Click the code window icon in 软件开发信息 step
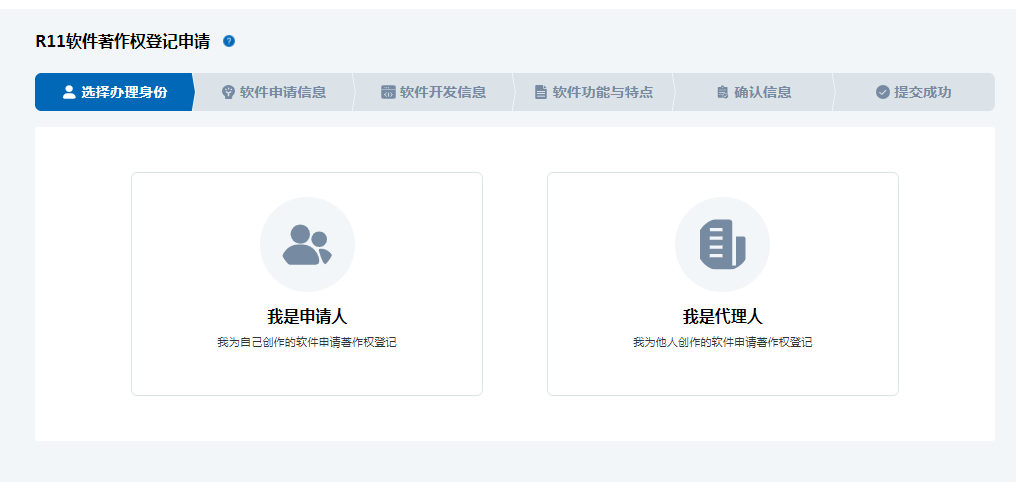Screen dimensions: 1016x482 point(388,92)
